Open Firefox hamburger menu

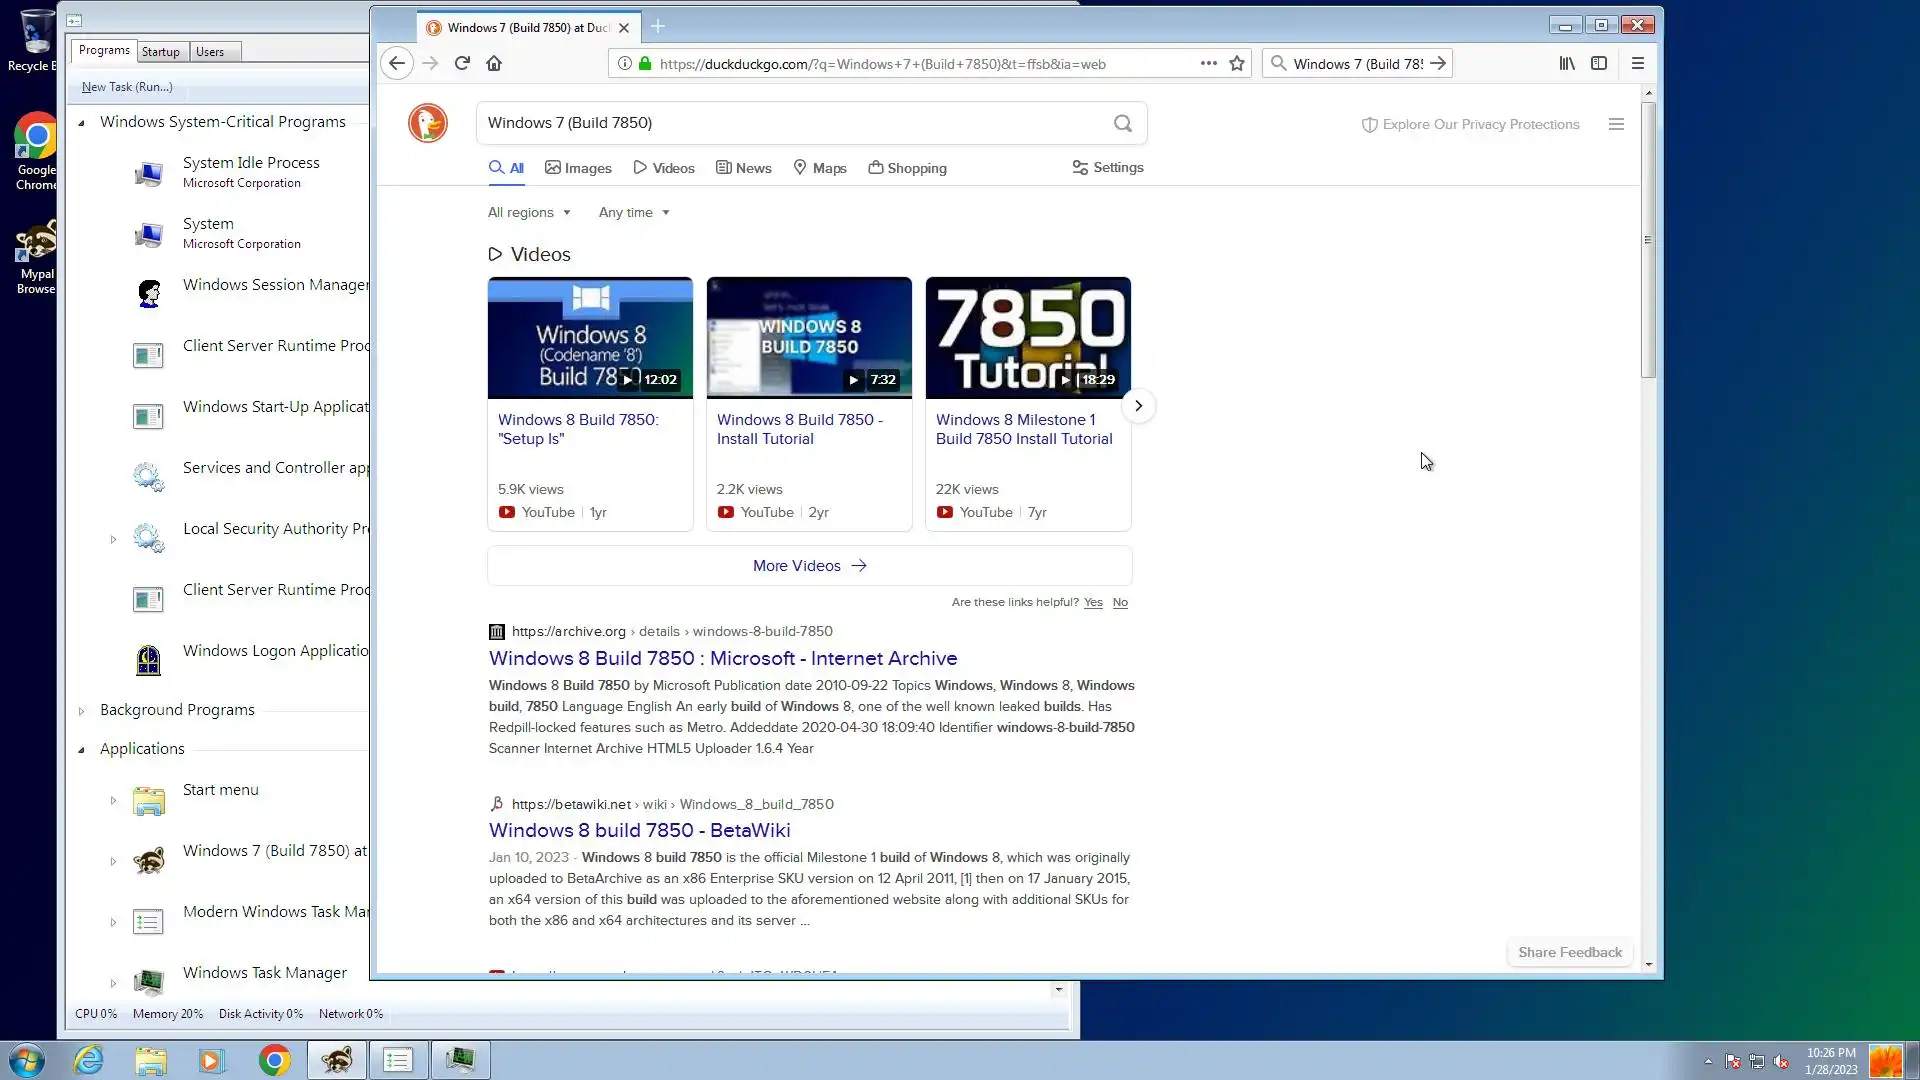(x=1638, y=63)
